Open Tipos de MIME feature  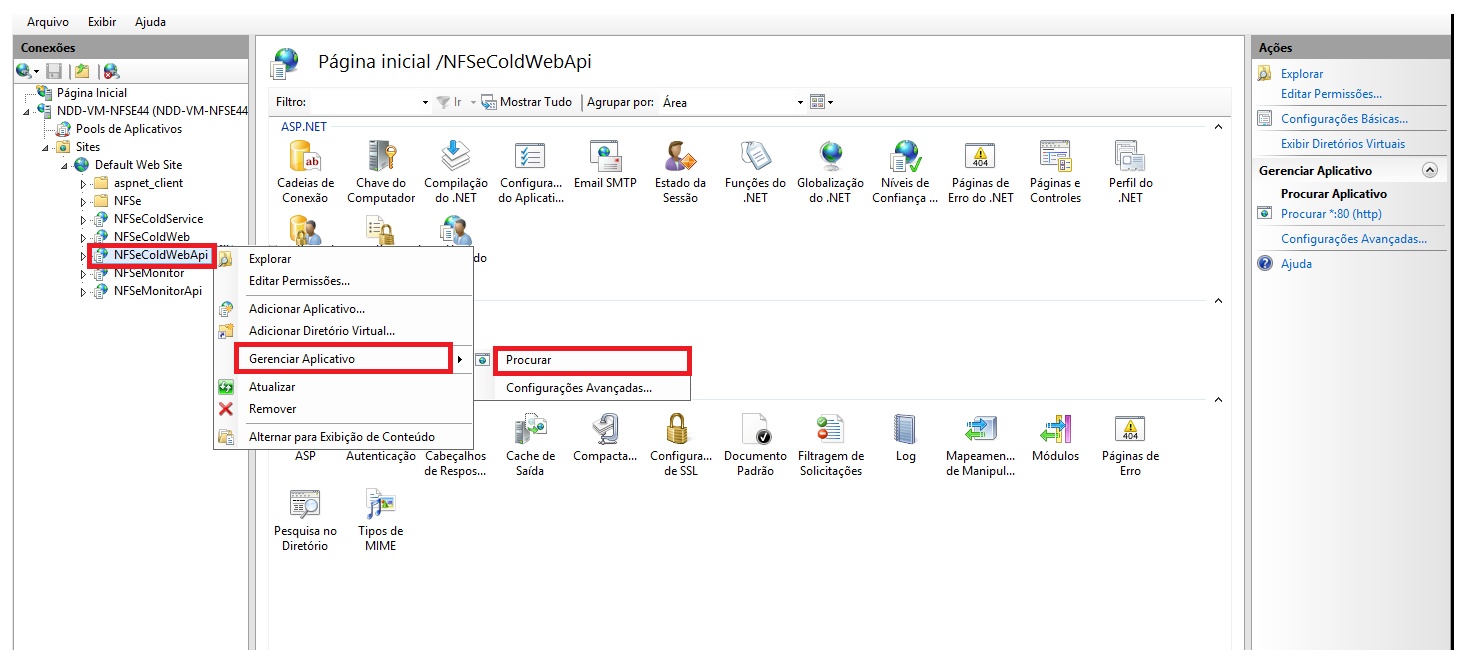(381, 520)
